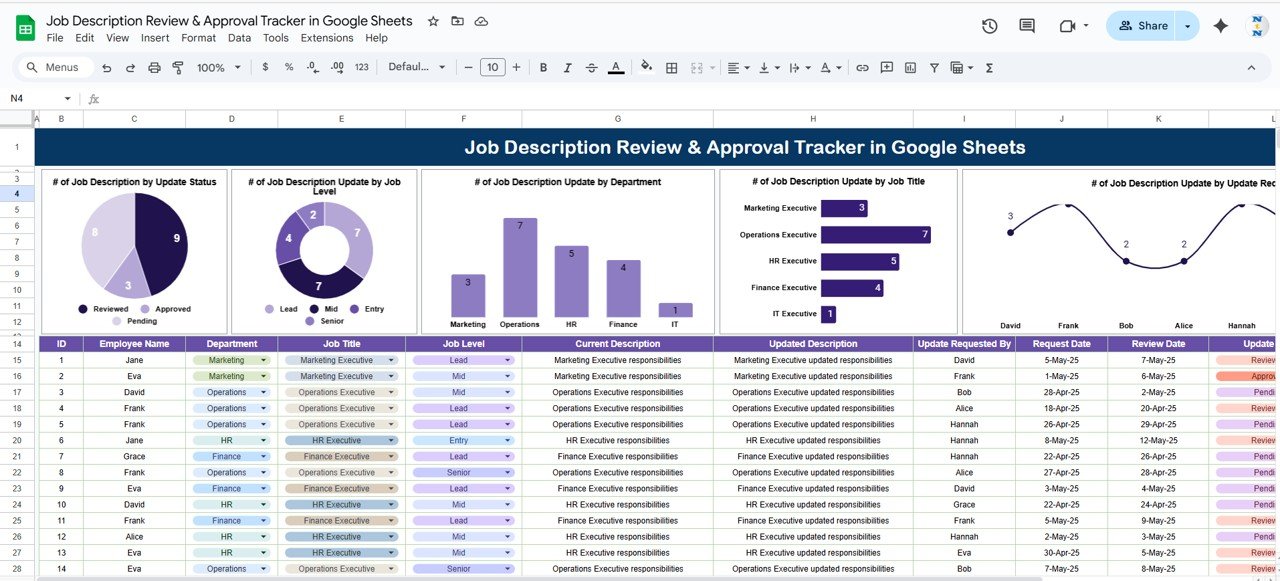This screenshot has height=581, width=1280.
Task: Open the comments panel icon
Action: [x=1027, y=26]
